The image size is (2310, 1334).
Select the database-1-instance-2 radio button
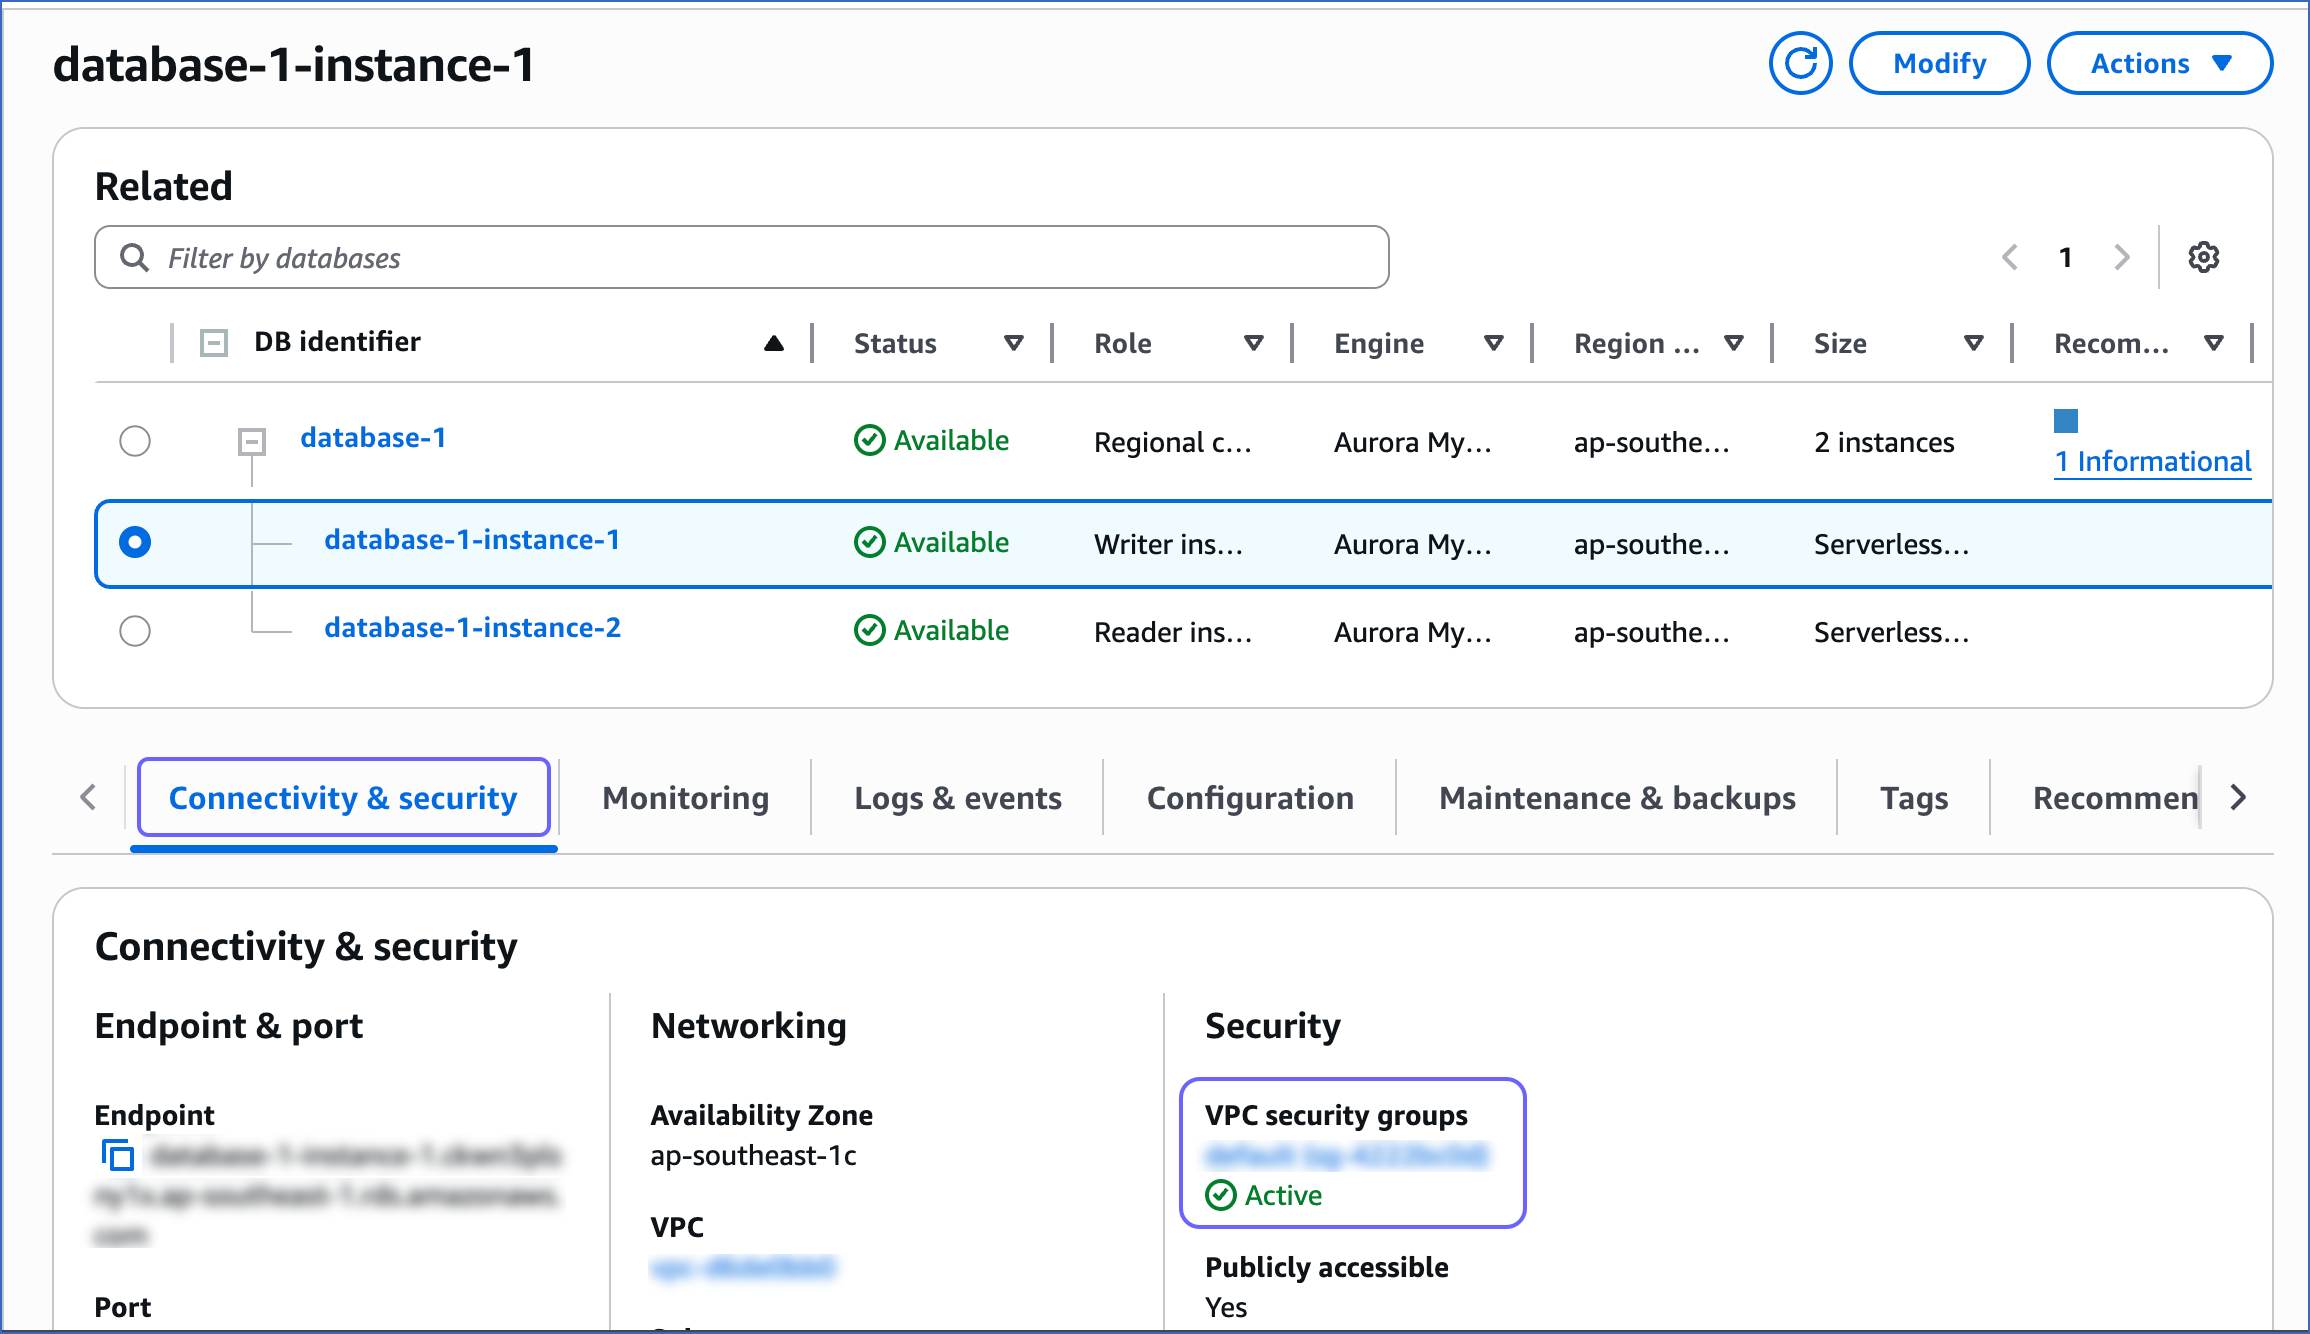coord(135,631)
